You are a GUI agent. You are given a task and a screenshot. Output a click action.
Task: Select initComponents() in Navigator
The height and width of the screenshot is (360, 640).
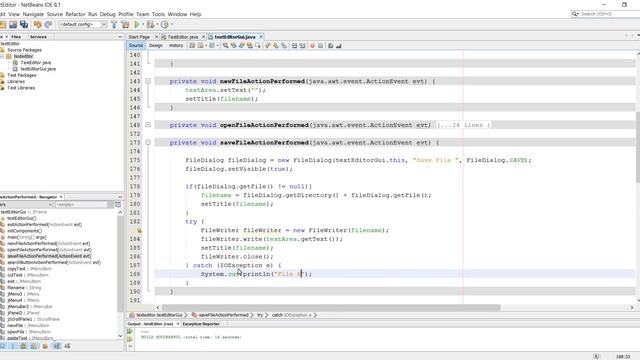click(24, 231)
